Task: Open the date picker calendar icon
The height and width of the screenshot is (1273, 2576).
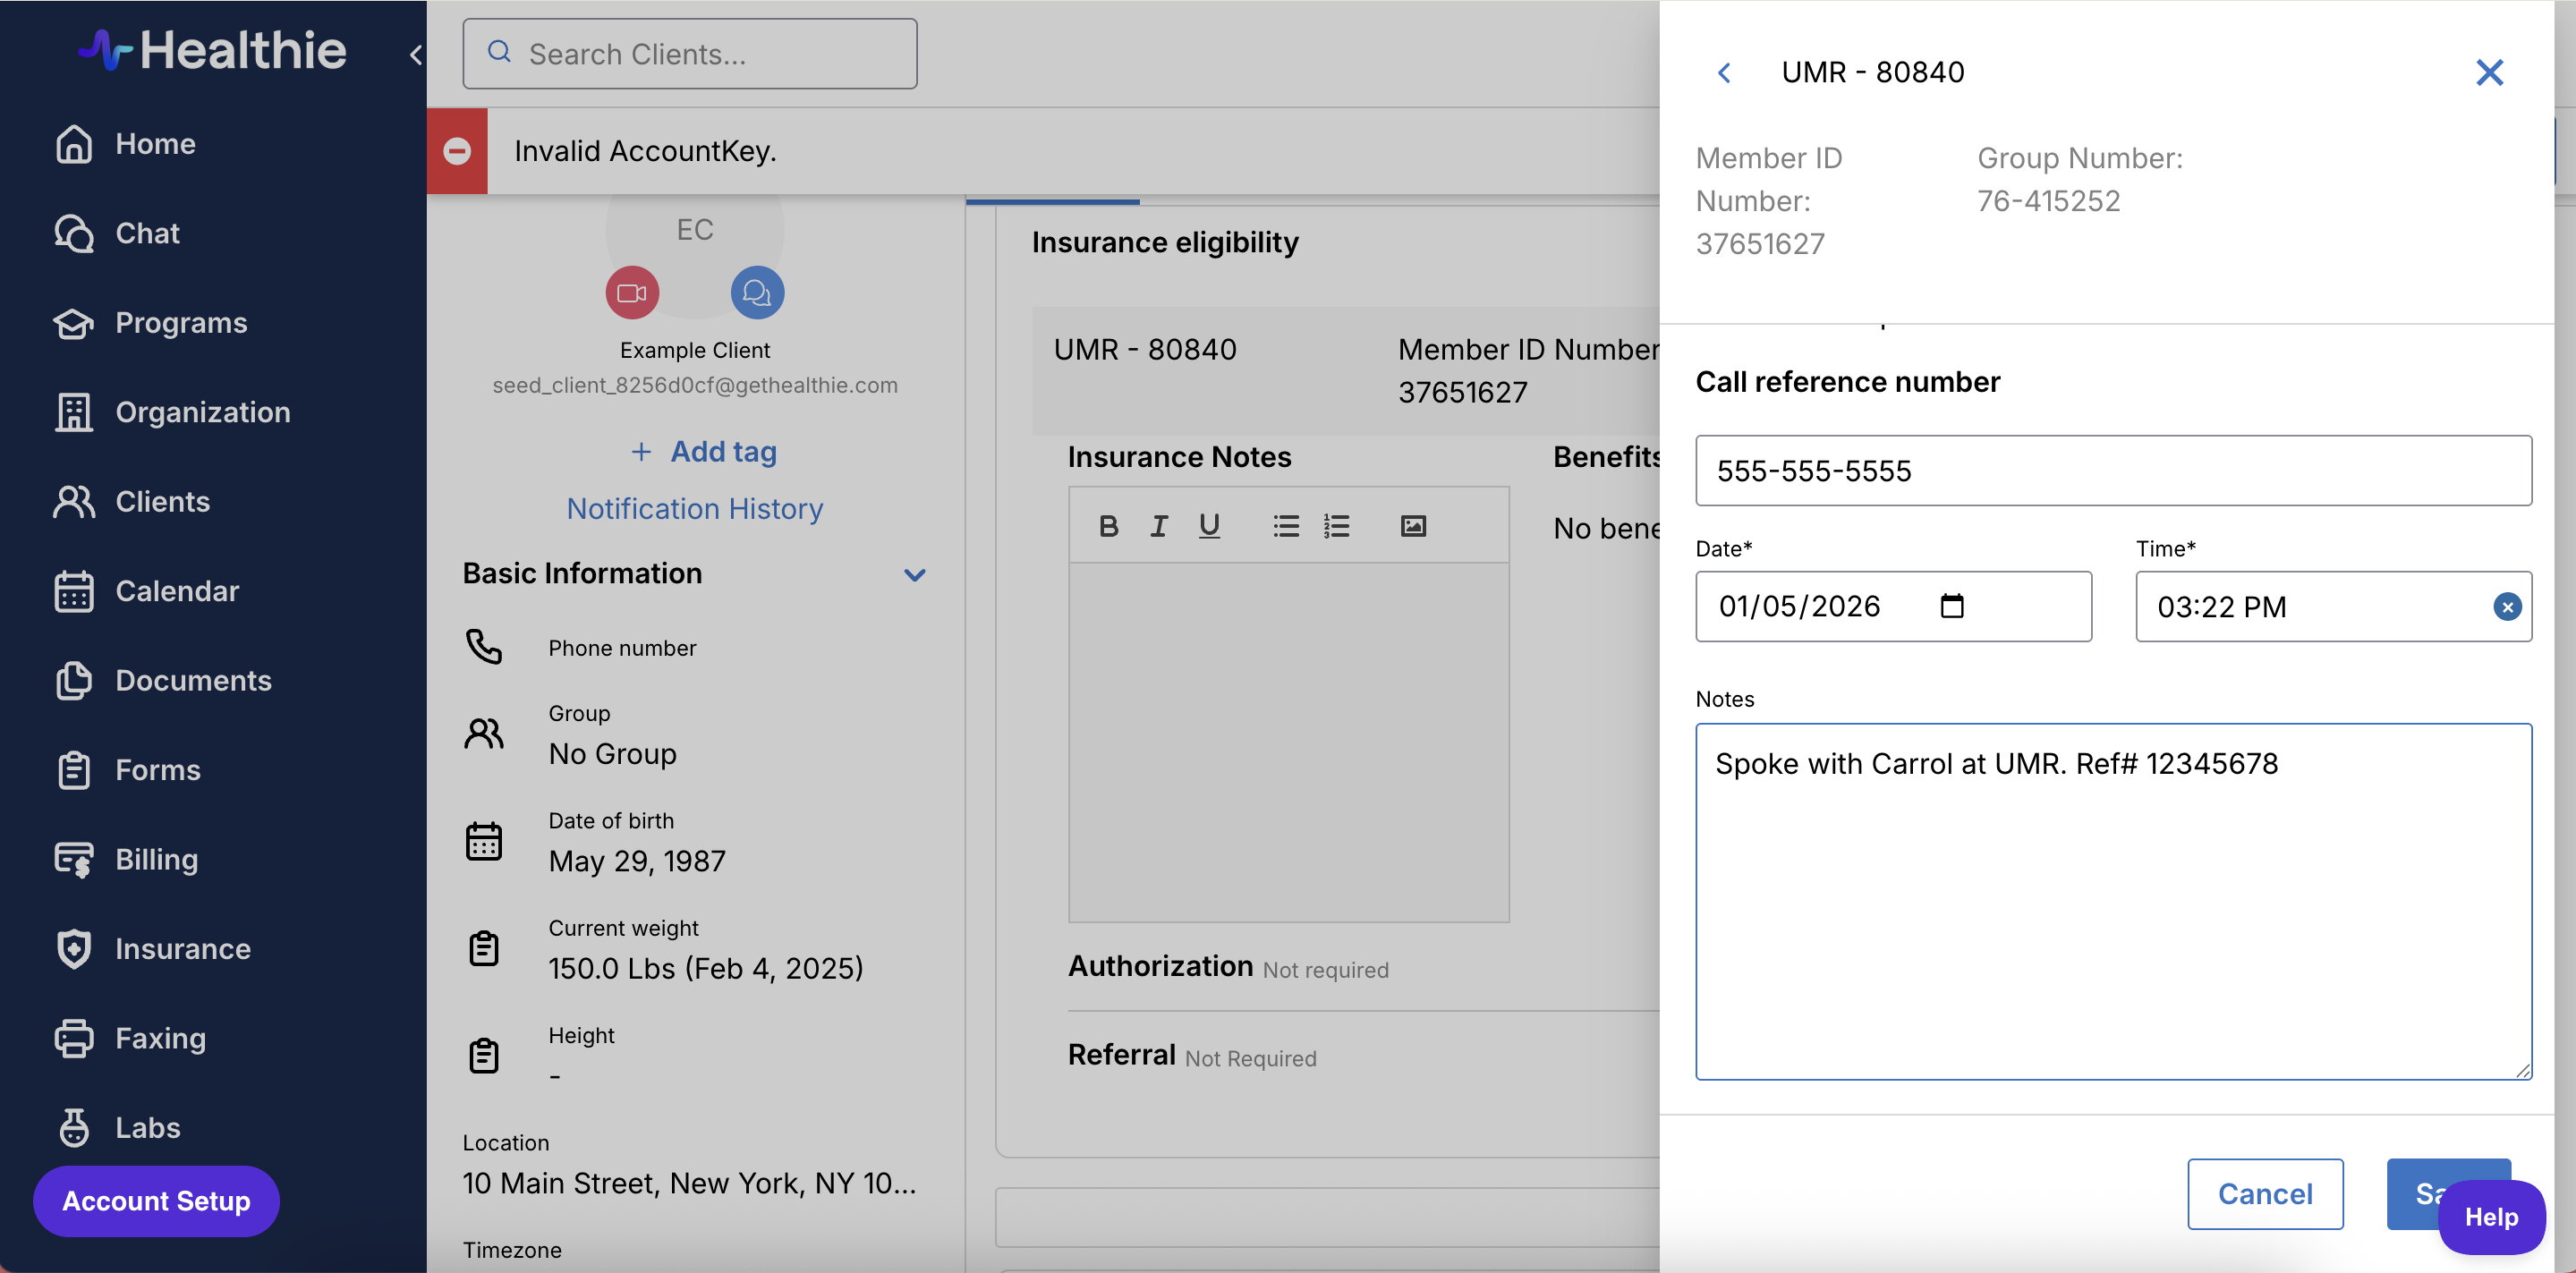Action: pos(1951,606)
